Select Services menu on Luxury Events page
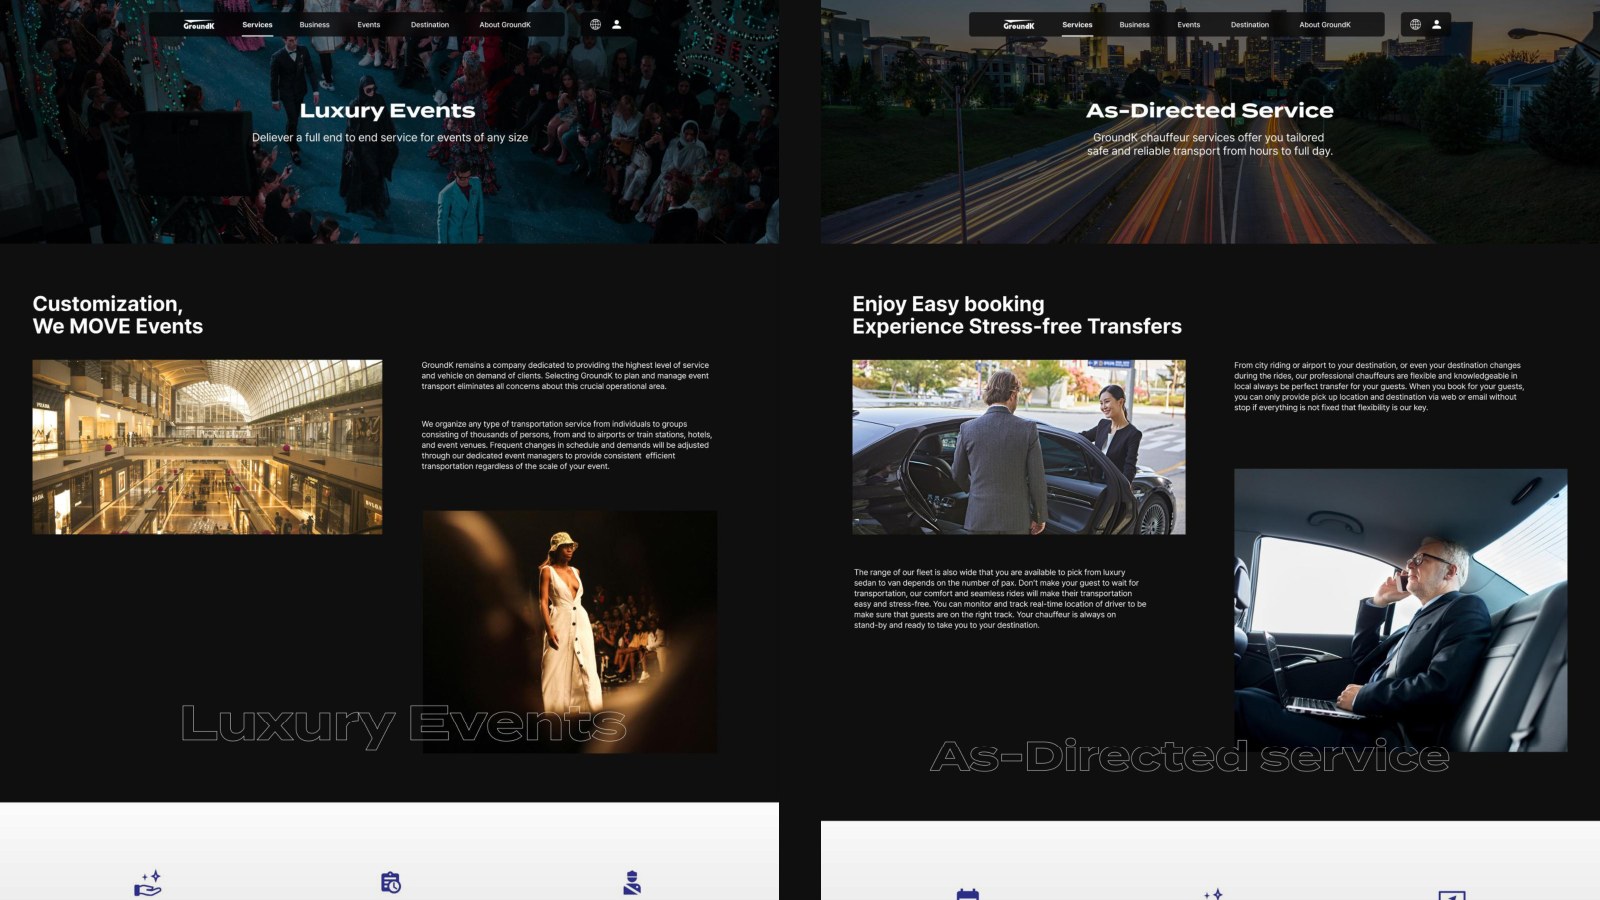1600x900 pixels. pyautogui.click(x=257, y=25)
